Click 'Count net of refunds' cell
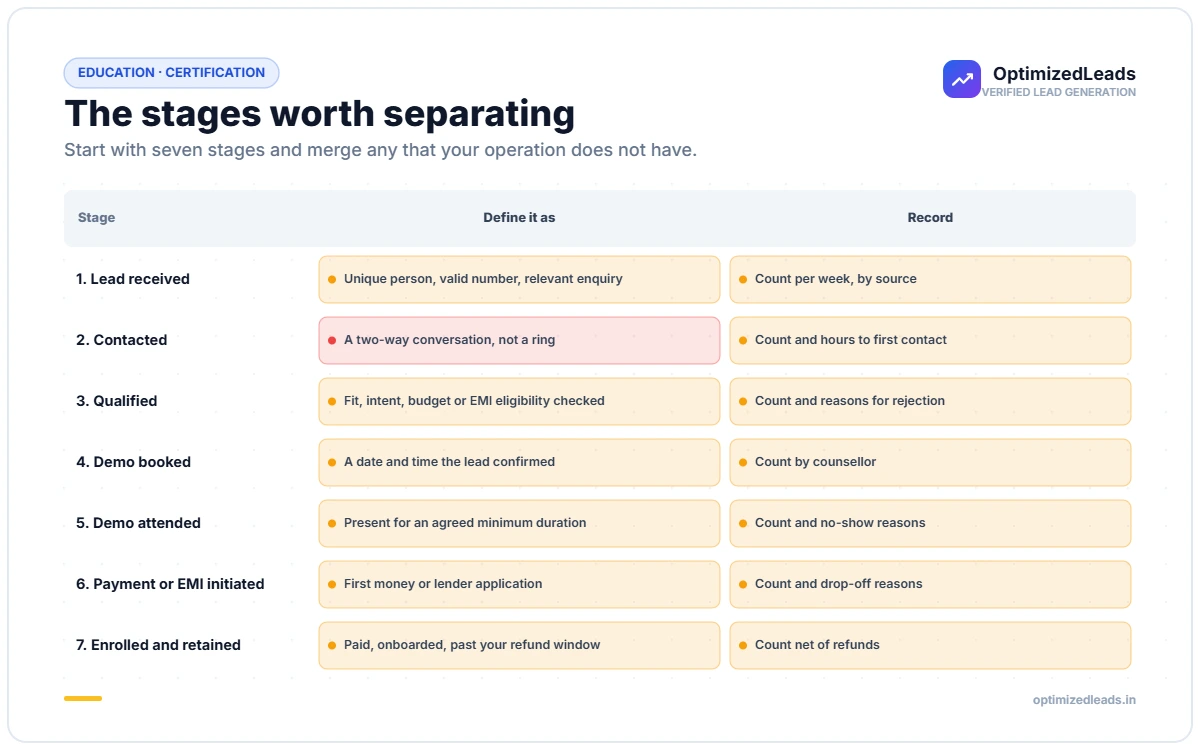This screenshot has height=750, width=1200. [930, 645]
